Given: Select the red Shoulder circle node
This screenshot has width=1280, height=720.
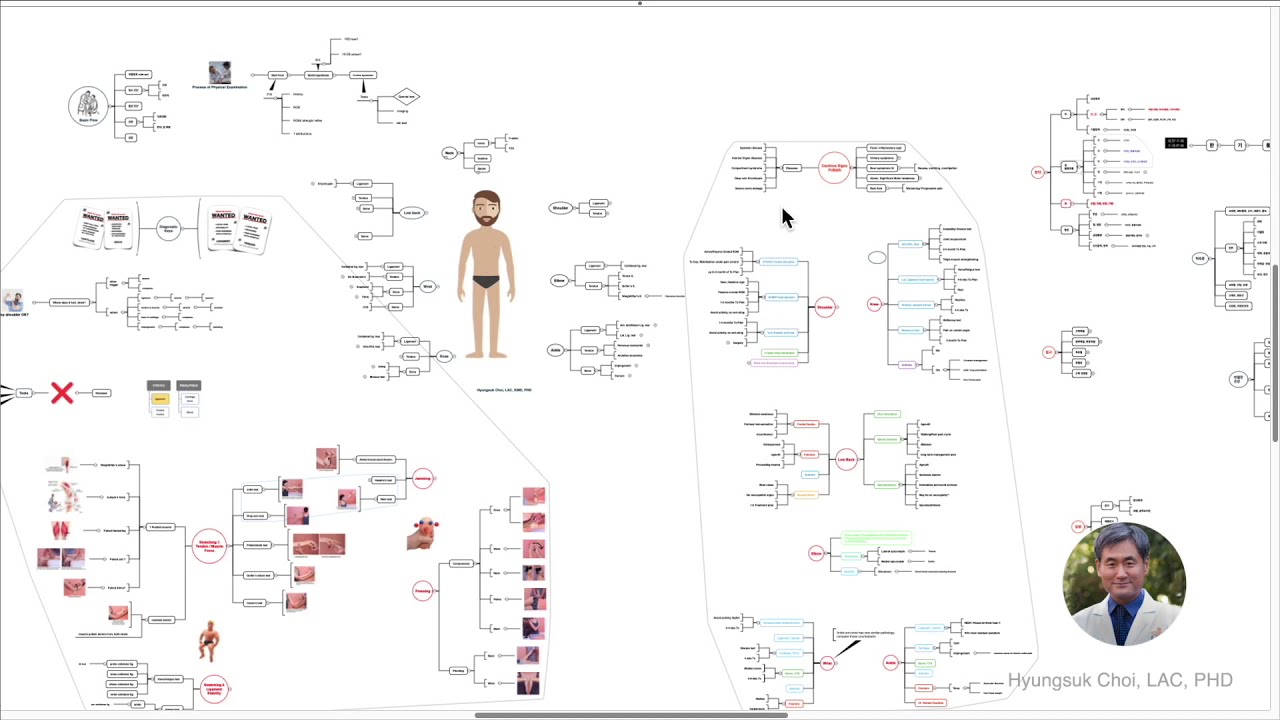Looking at the screenshot, I should pos(825,307).
